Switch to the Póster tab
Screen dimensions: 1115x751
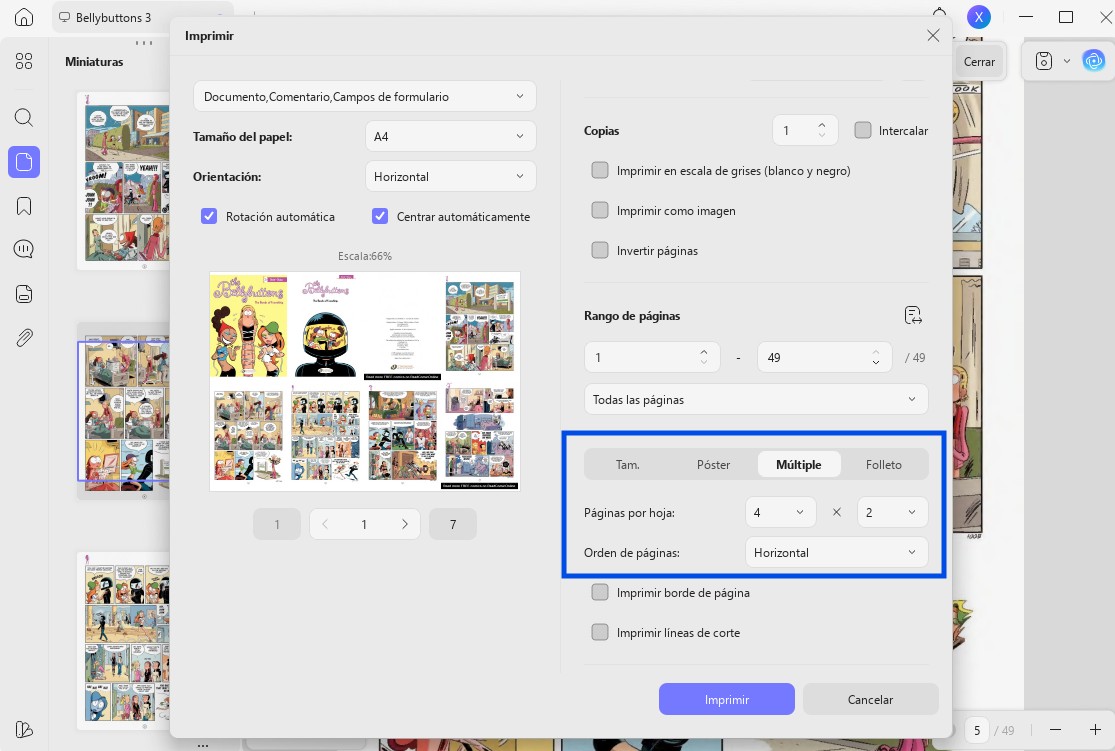(x=713, y=464)
